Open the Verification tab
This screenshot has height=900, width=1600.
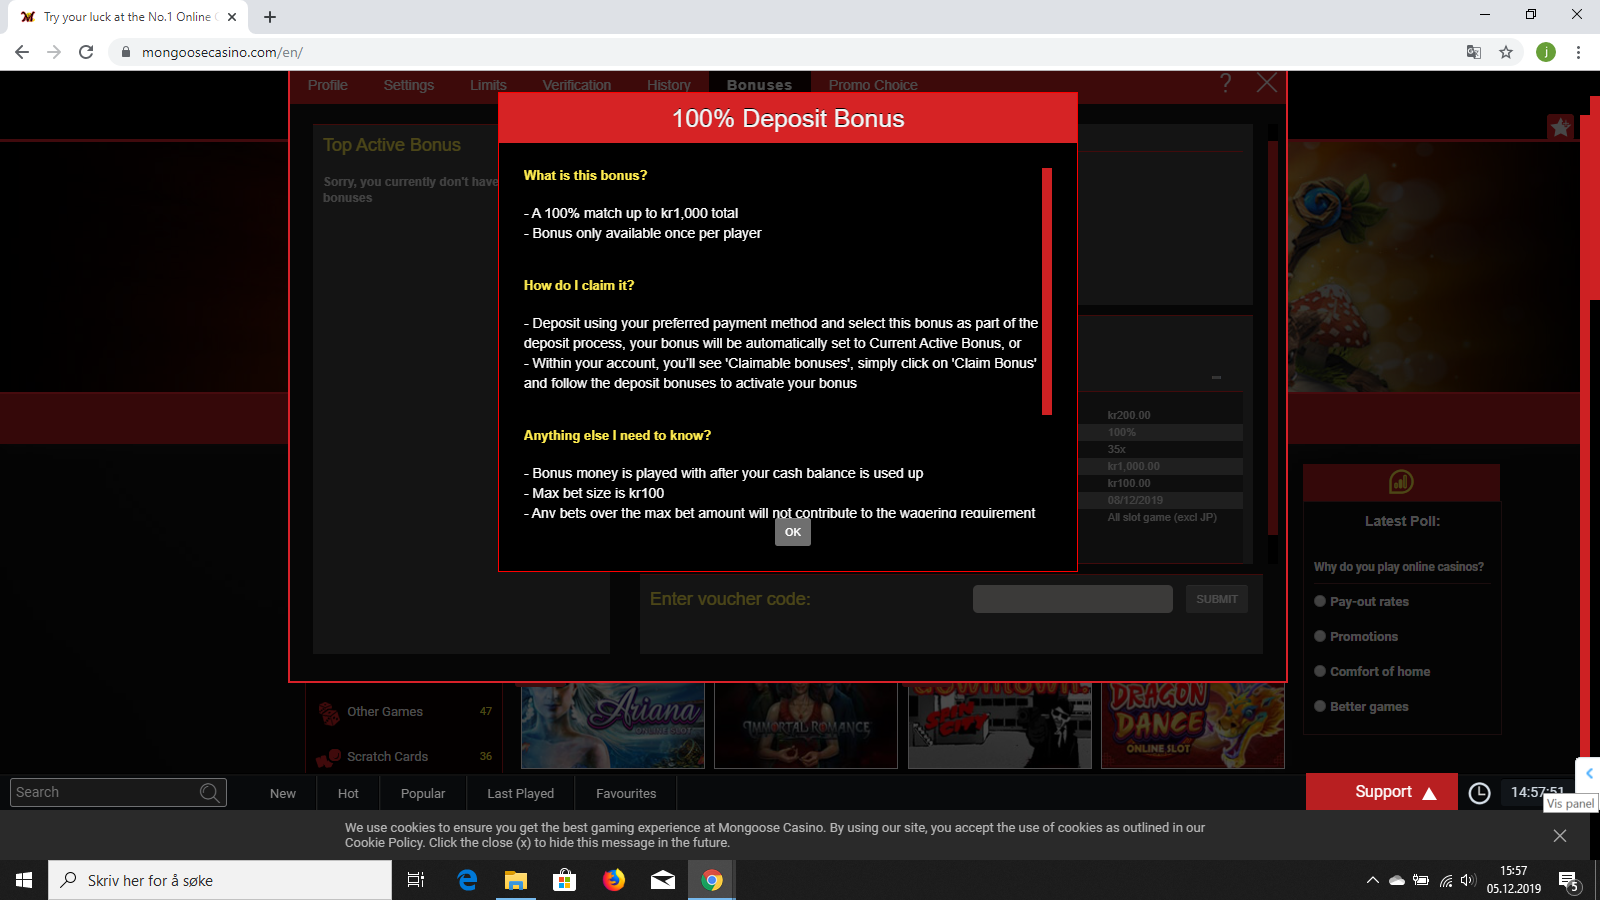pos(577,85)
